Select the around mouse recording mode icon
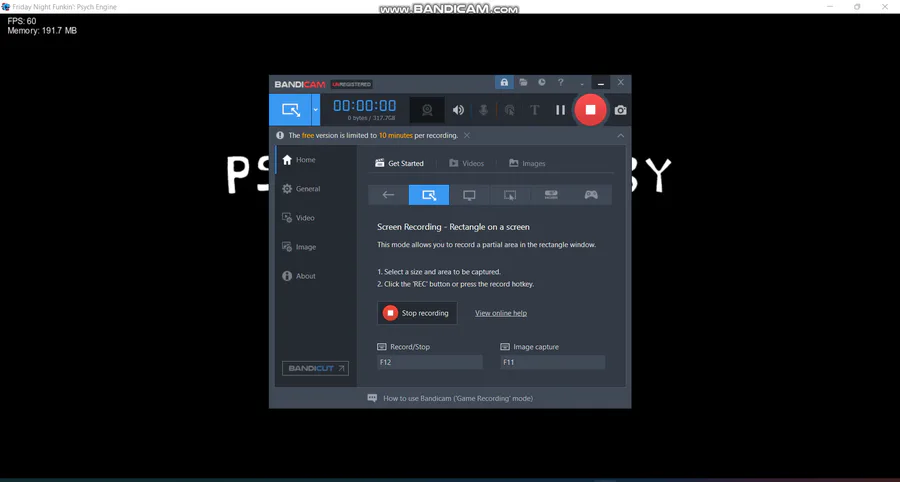This screenshot has height=482, width=900. click(x=510, y=195)
